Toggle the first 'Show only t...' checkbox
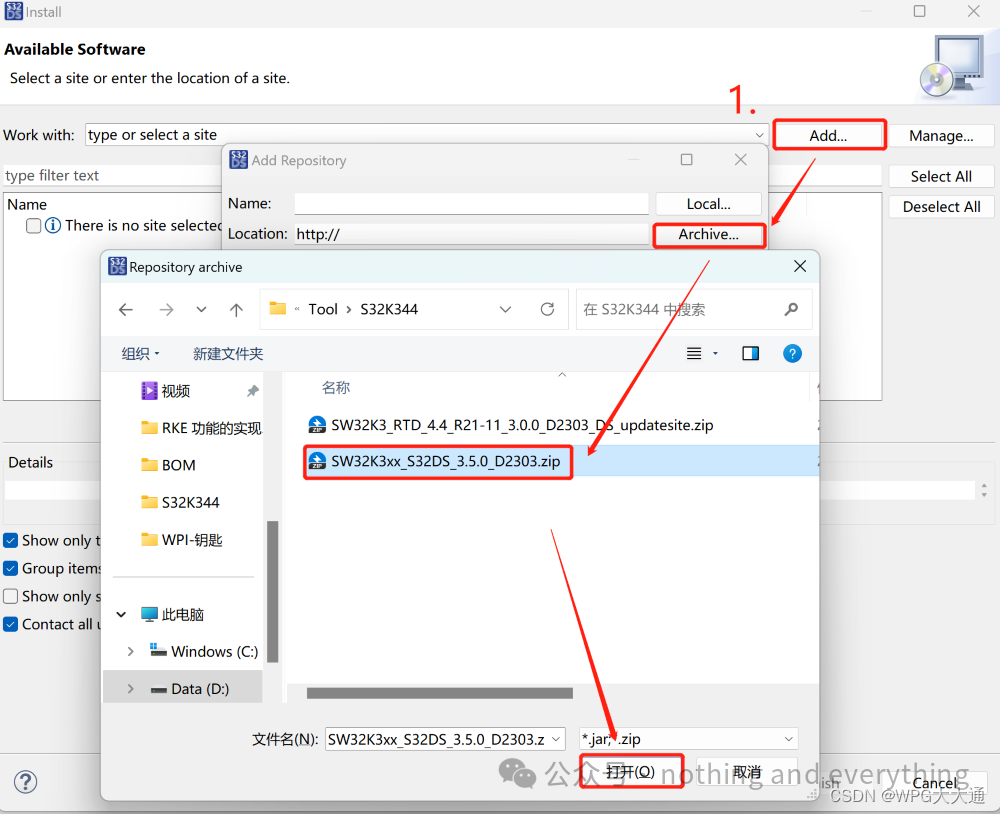This screenshot has width=1000, height=814. point(11,540)
